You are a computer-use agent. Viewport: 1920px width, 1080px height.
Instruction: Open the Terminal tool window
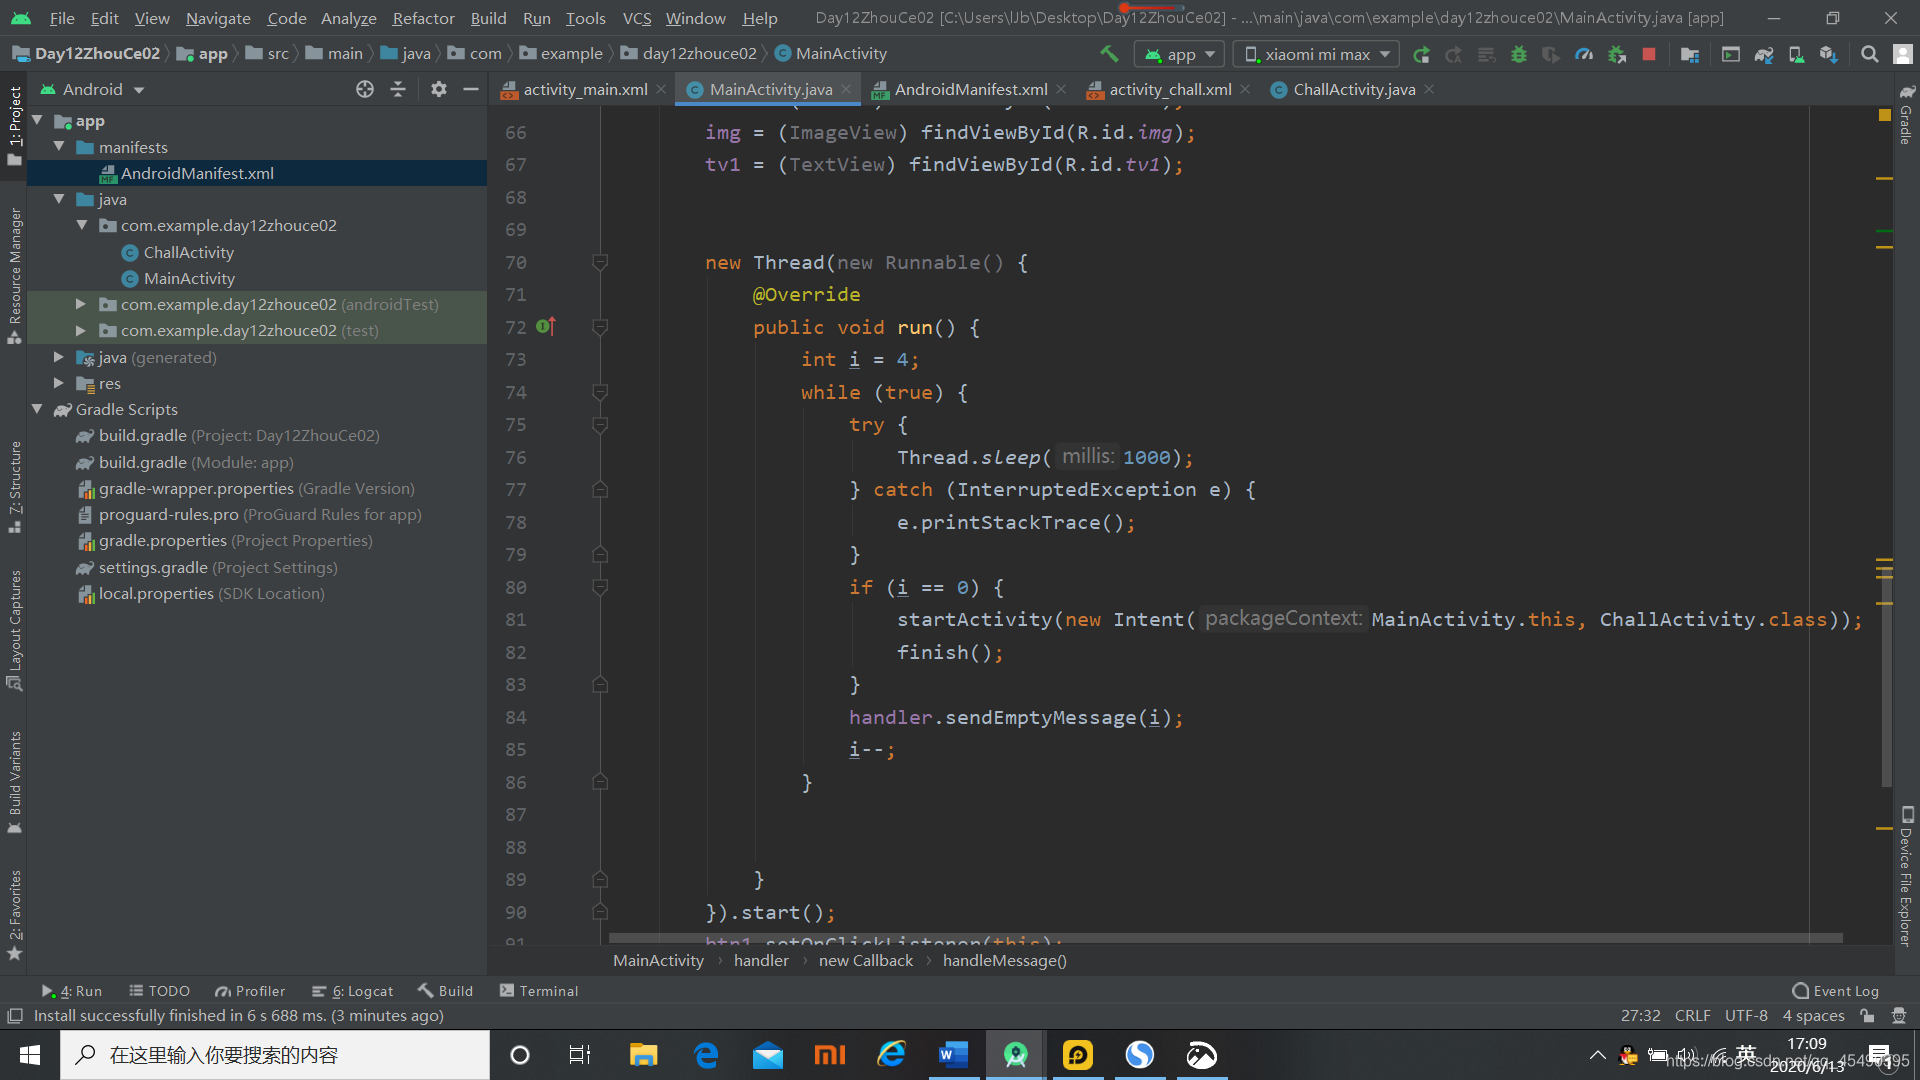538,991
